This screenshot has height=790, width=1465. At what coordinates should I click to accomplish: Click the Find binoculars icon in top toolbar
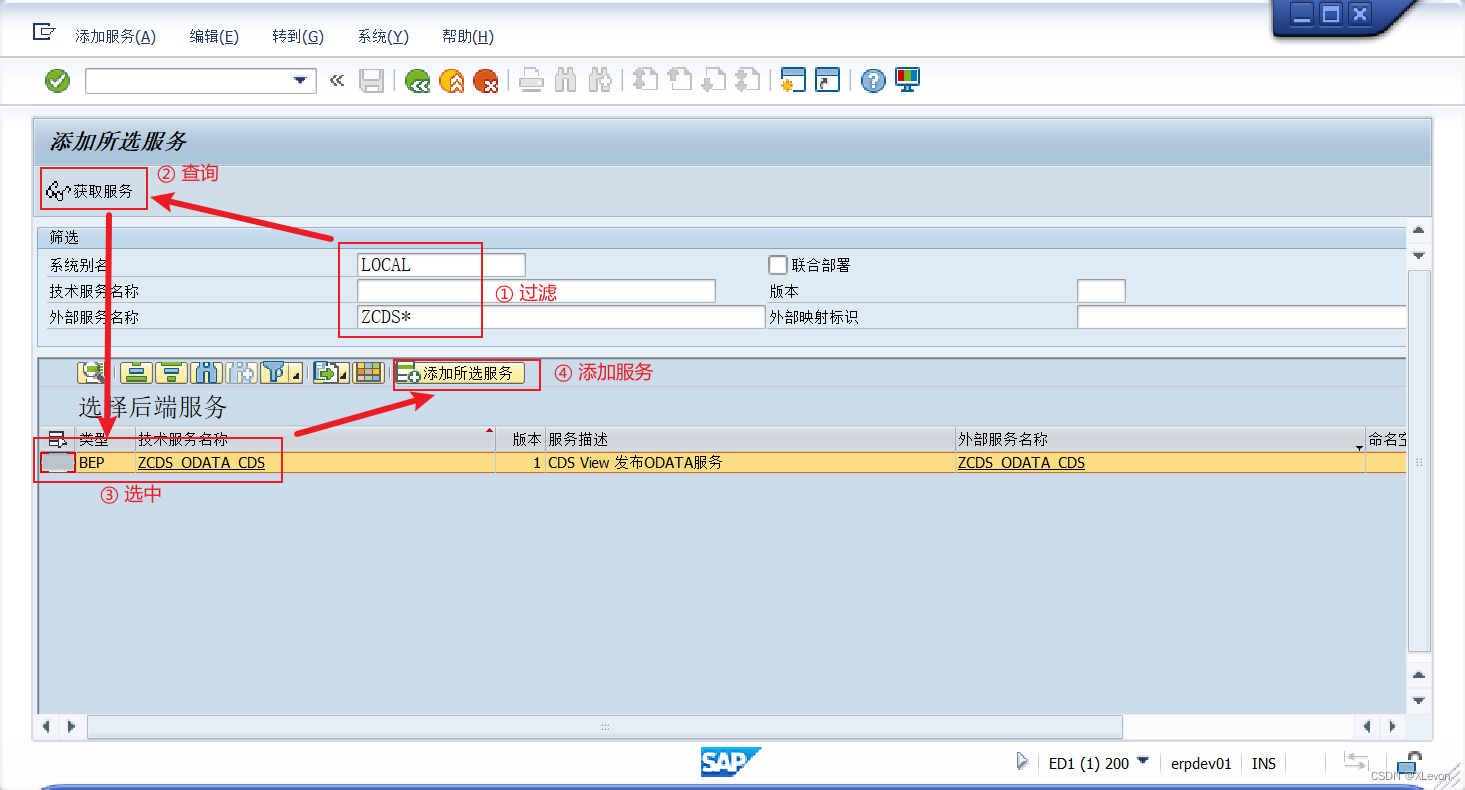[566, 81]
